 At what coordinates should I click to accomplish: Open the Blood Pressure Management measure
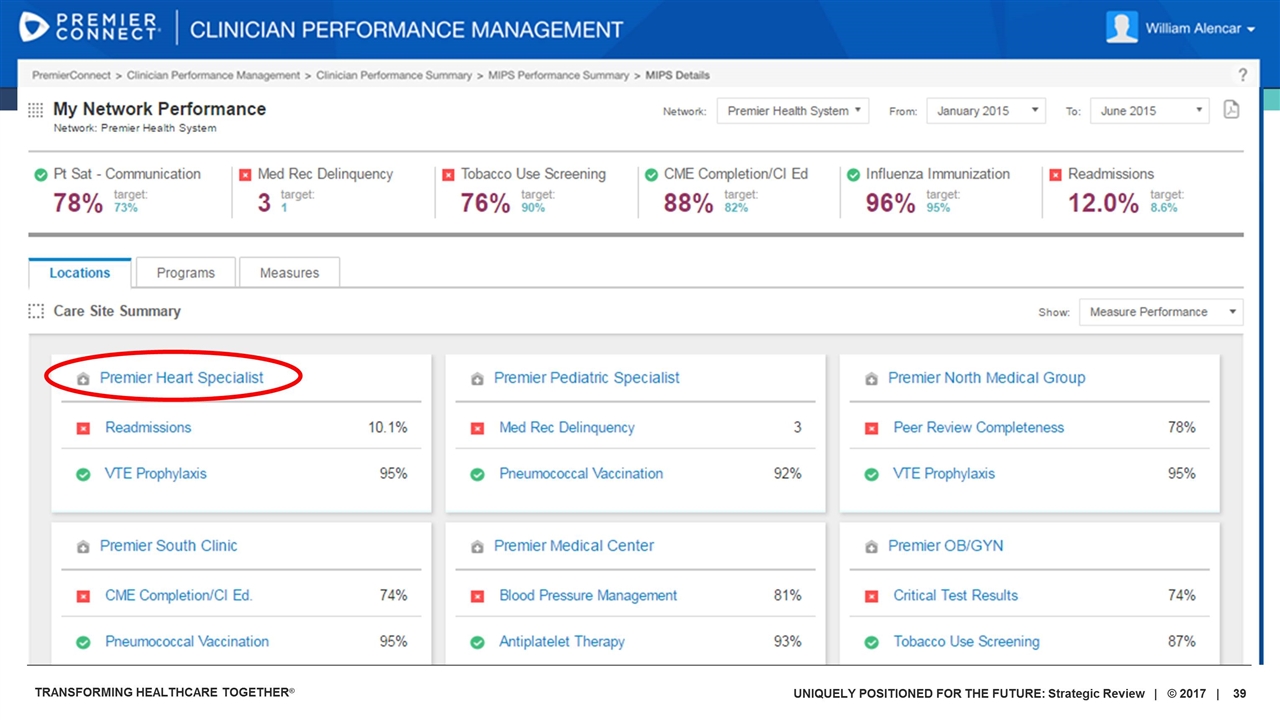tap(588, 596)
